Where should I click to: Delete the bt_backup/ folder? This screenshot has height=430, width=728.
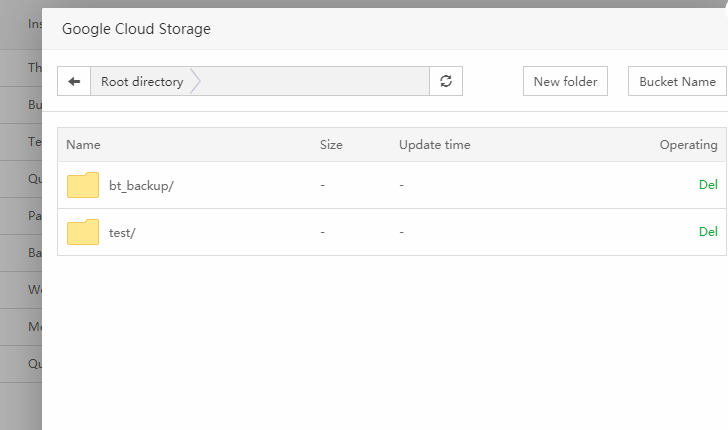click(x=708, y=185)
